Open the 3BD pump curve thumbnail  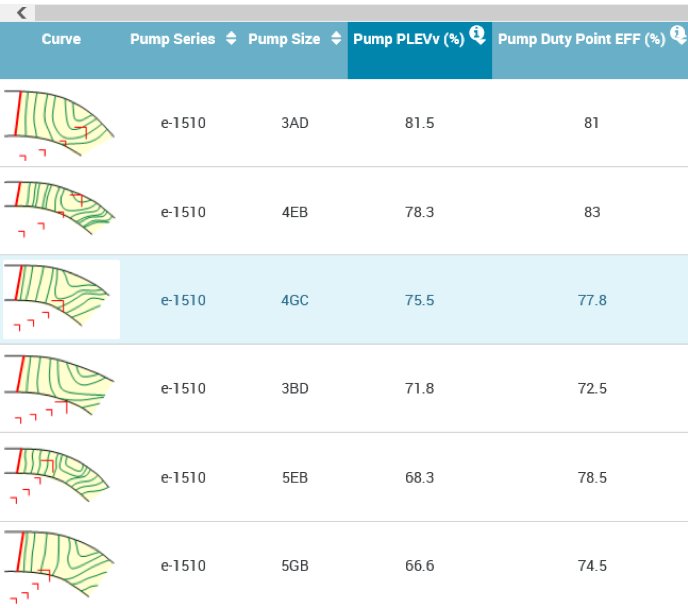(x=60, y=388)
